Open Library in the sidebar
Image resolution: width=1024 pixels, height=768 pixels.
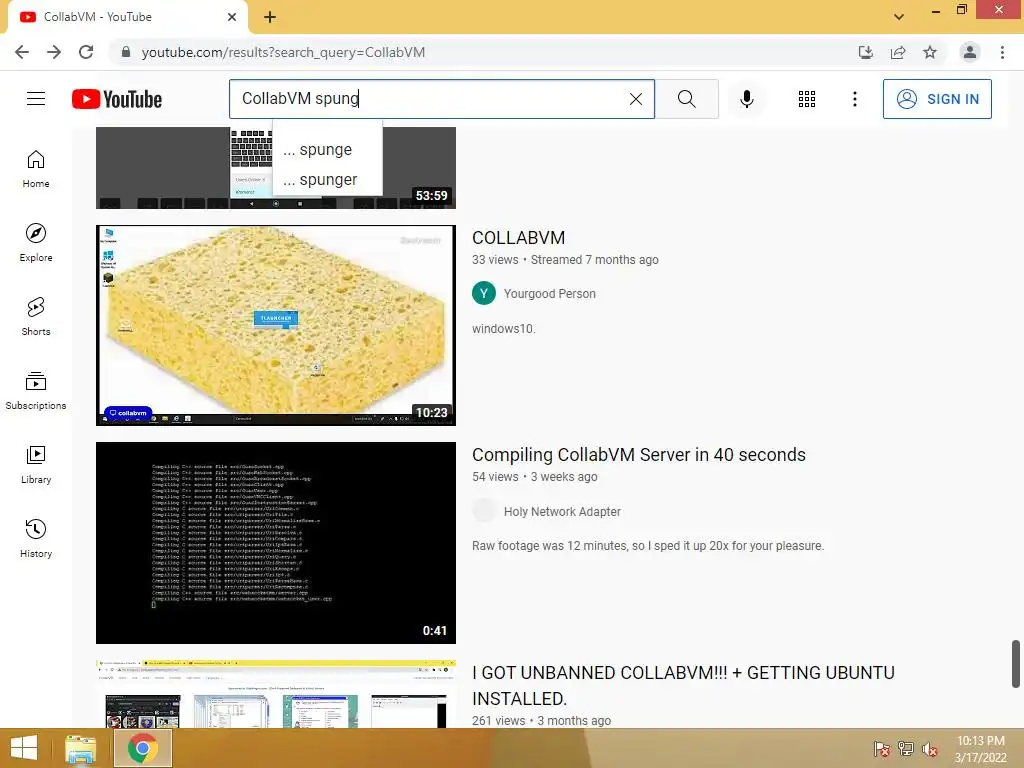click(x=36, y=464)
